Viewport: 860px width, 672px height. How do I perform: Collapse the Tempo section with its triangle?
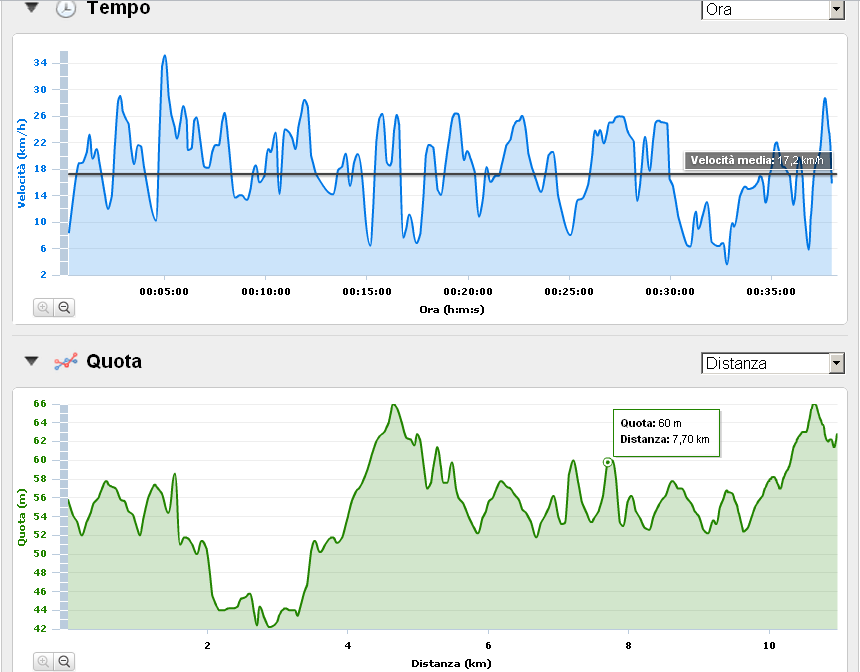point(32,8)
